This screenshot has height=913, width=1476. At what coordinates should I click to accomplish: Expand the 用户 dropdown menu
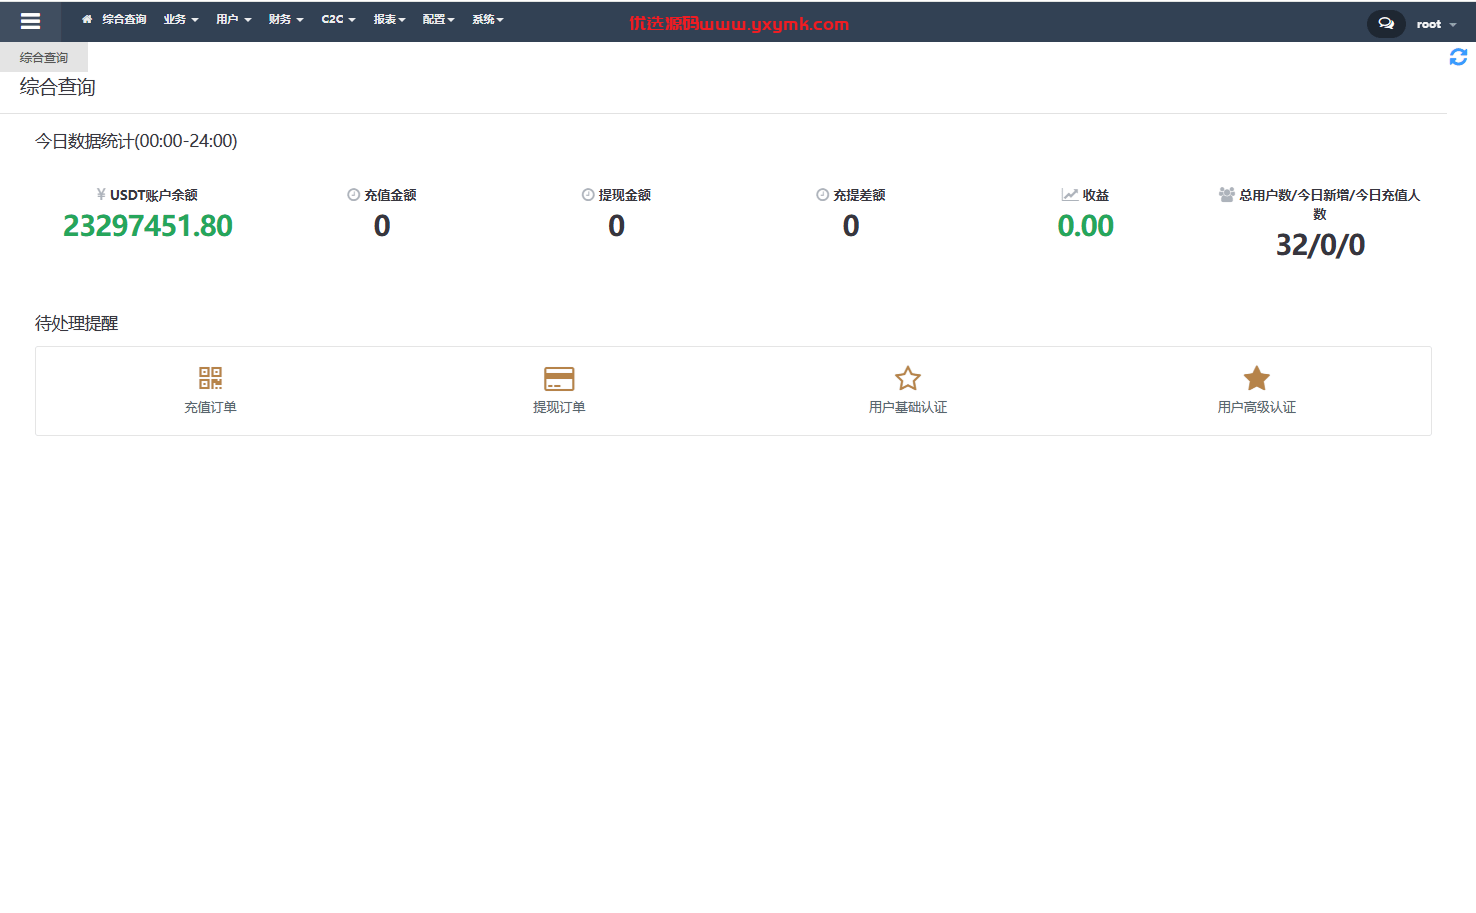pos(234,19)
